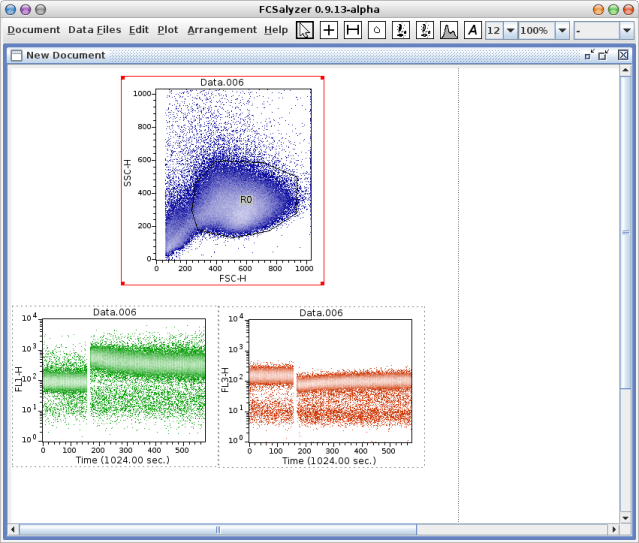
Task: Select the arrow pointer tool
Action: (x=305, y=30)
